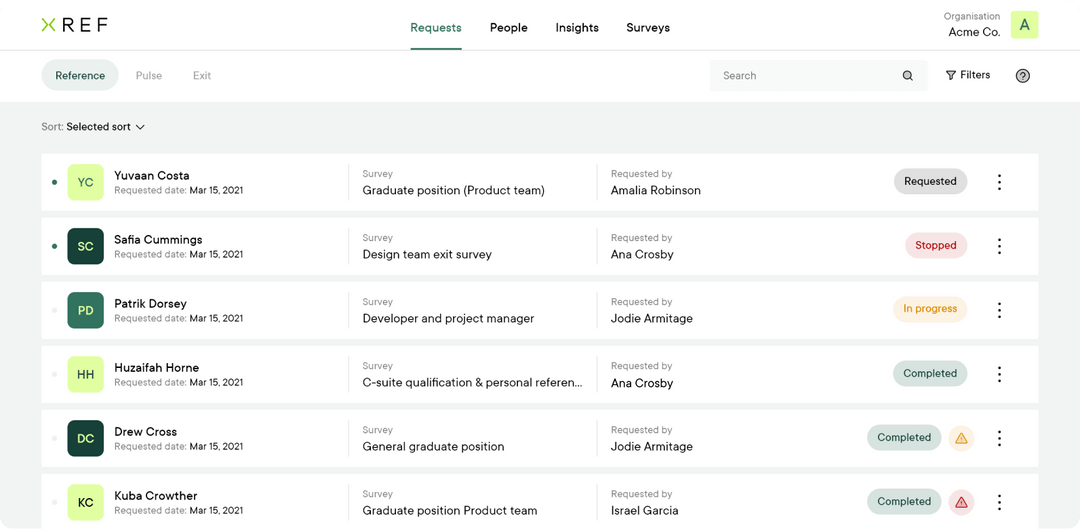Select the Exit request type
The image size is (1080, 529).
[x=202, y=76]
